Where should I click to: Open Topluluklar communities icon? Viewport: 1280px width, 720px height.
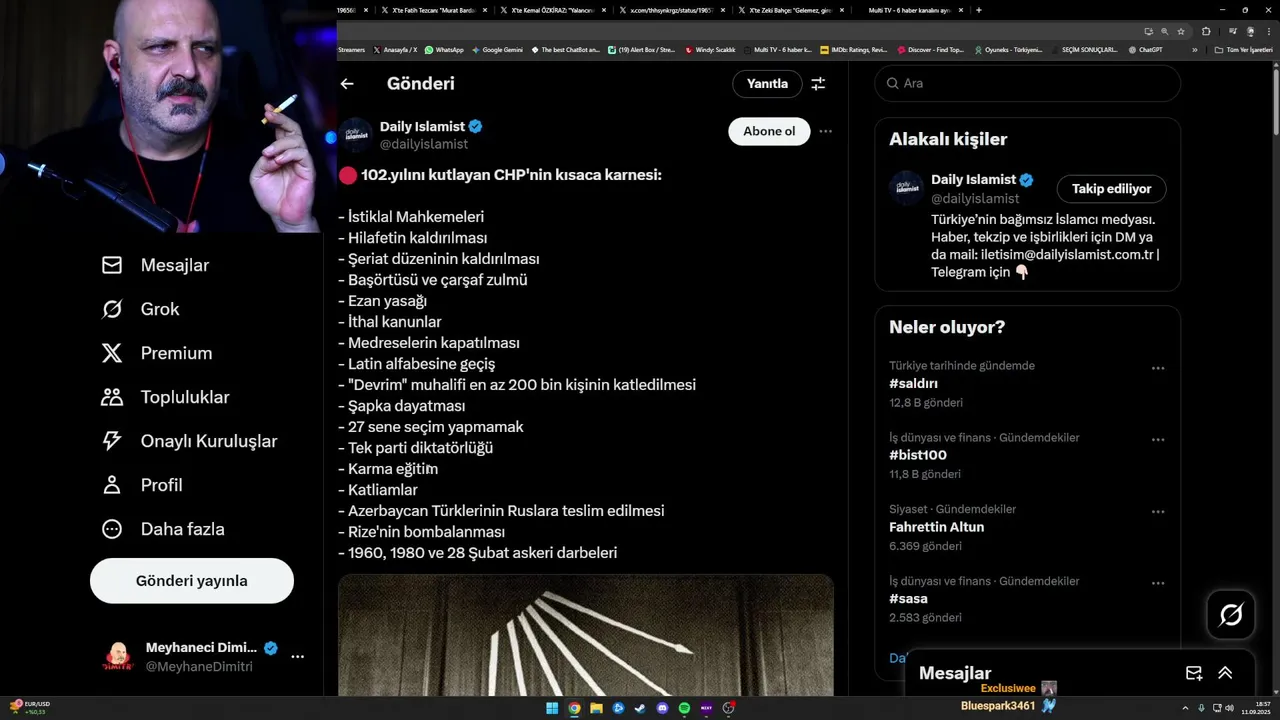[x=112, y=397]
